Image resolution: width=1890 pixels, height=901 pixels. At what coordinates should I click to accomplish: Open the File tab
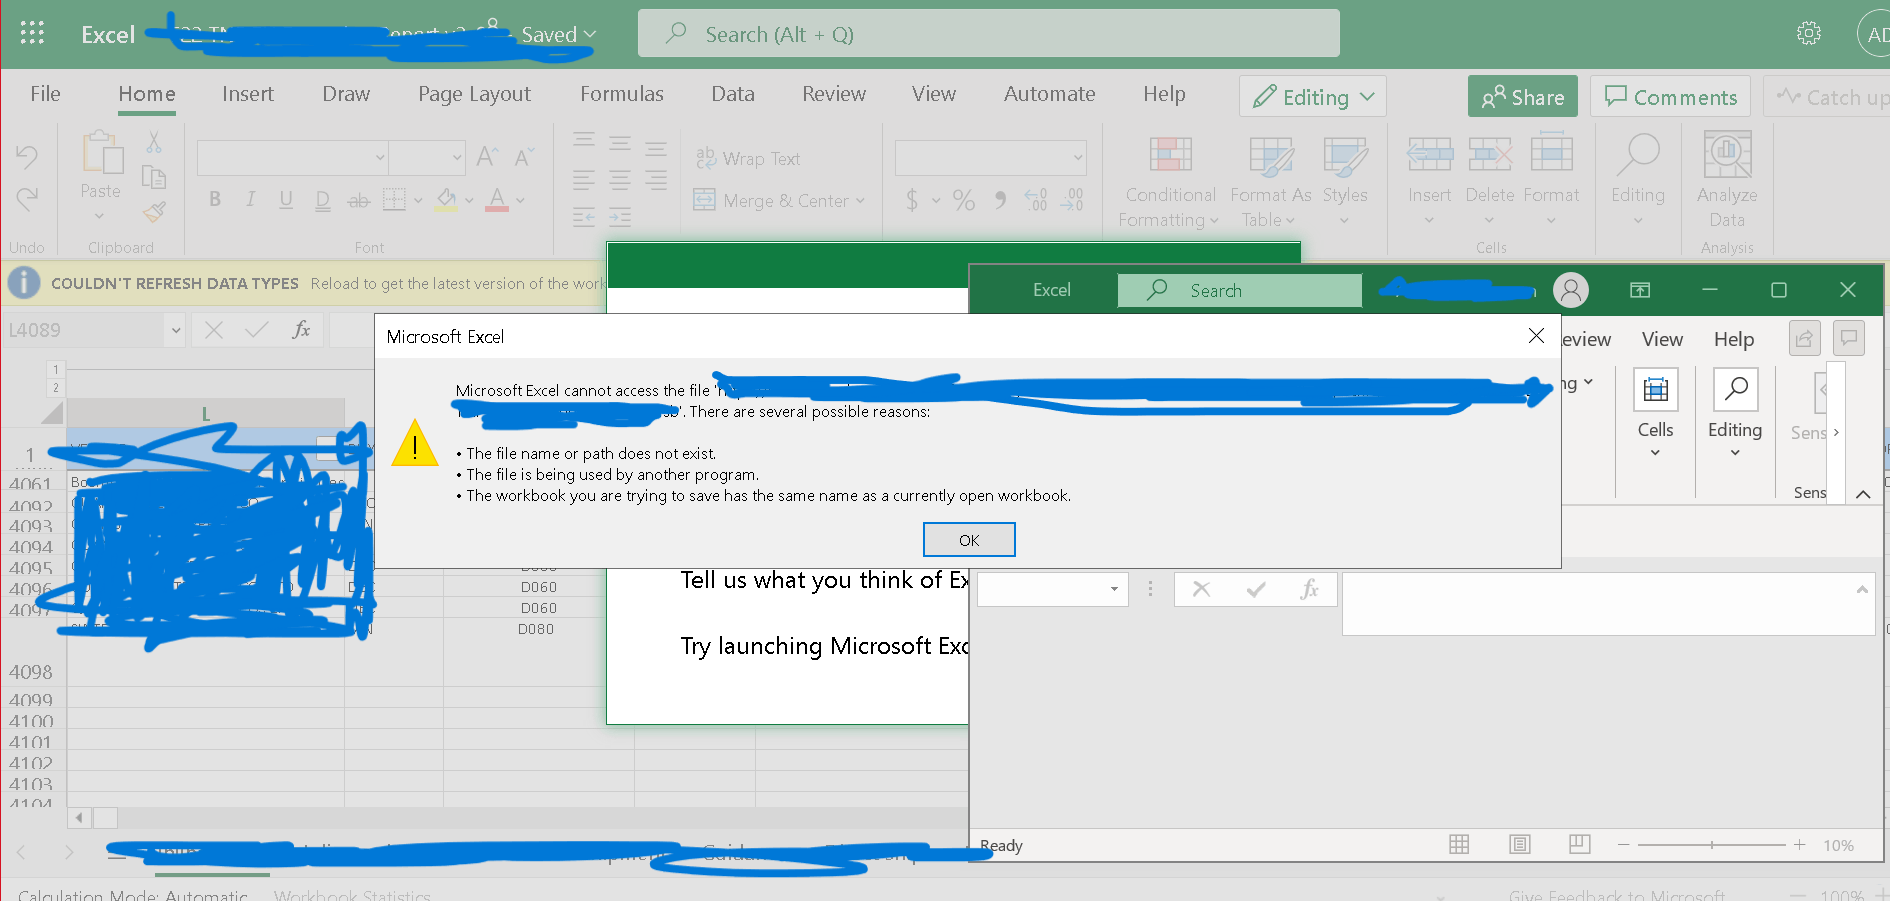click(x=45, y=94)
